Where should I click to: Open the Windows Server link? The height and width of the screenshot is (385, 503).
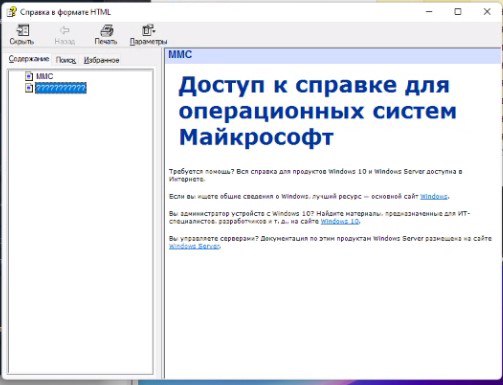point(194,246)
